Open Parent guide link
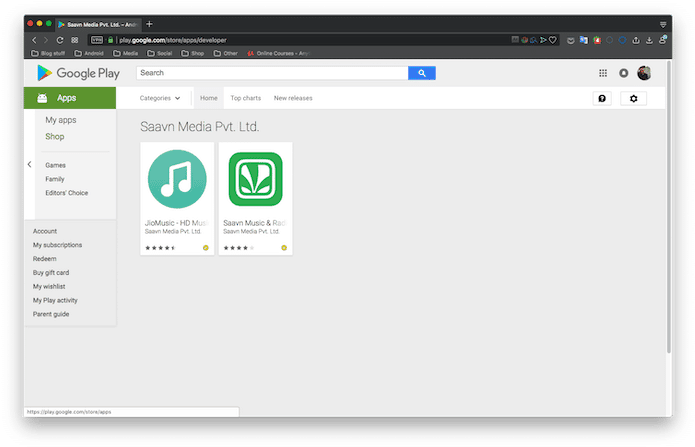 pos(51,314)
